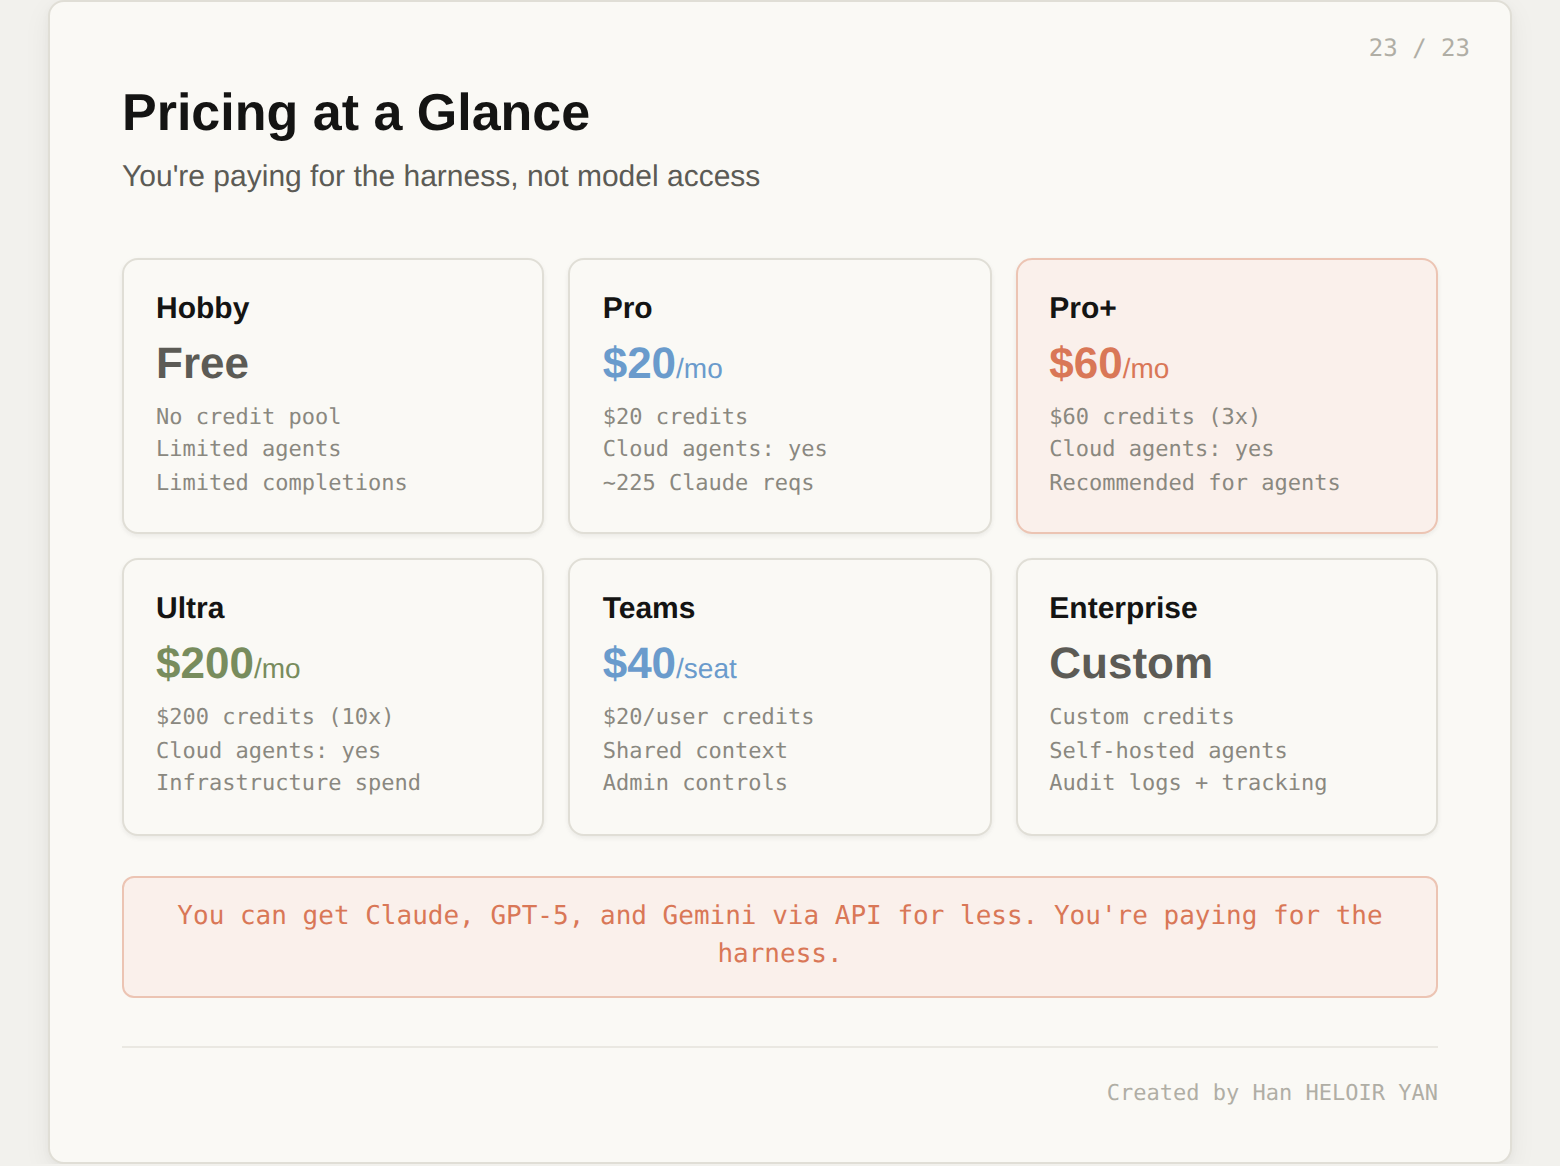Click the 23 / 23 slide counter

[1418, 48]
